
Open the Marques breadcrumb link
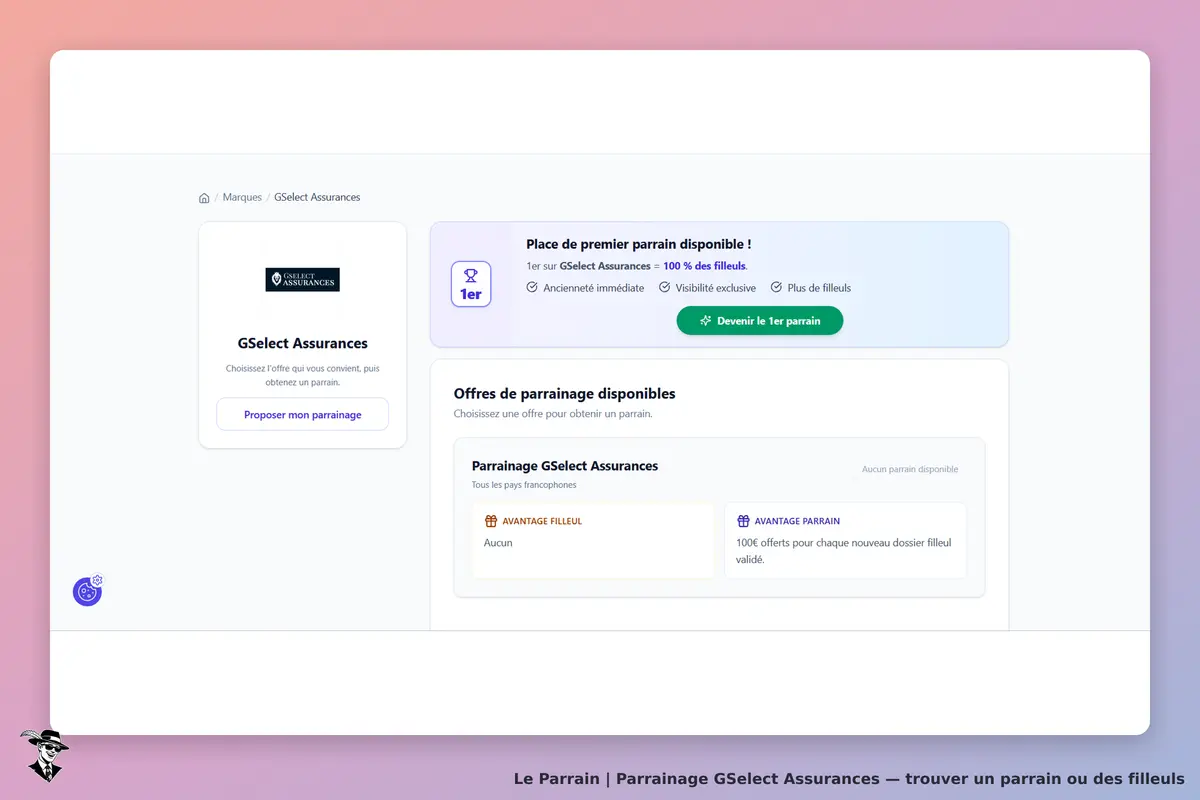(x=242, y=197)
